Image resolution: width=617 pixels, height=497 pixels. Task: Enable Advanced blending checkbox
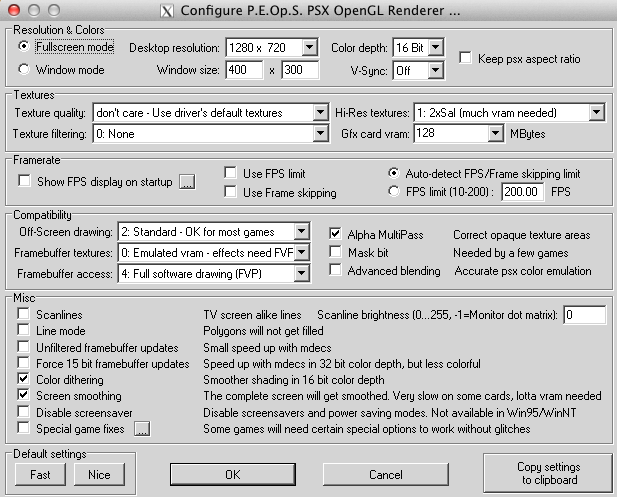[x=335, y=270]
